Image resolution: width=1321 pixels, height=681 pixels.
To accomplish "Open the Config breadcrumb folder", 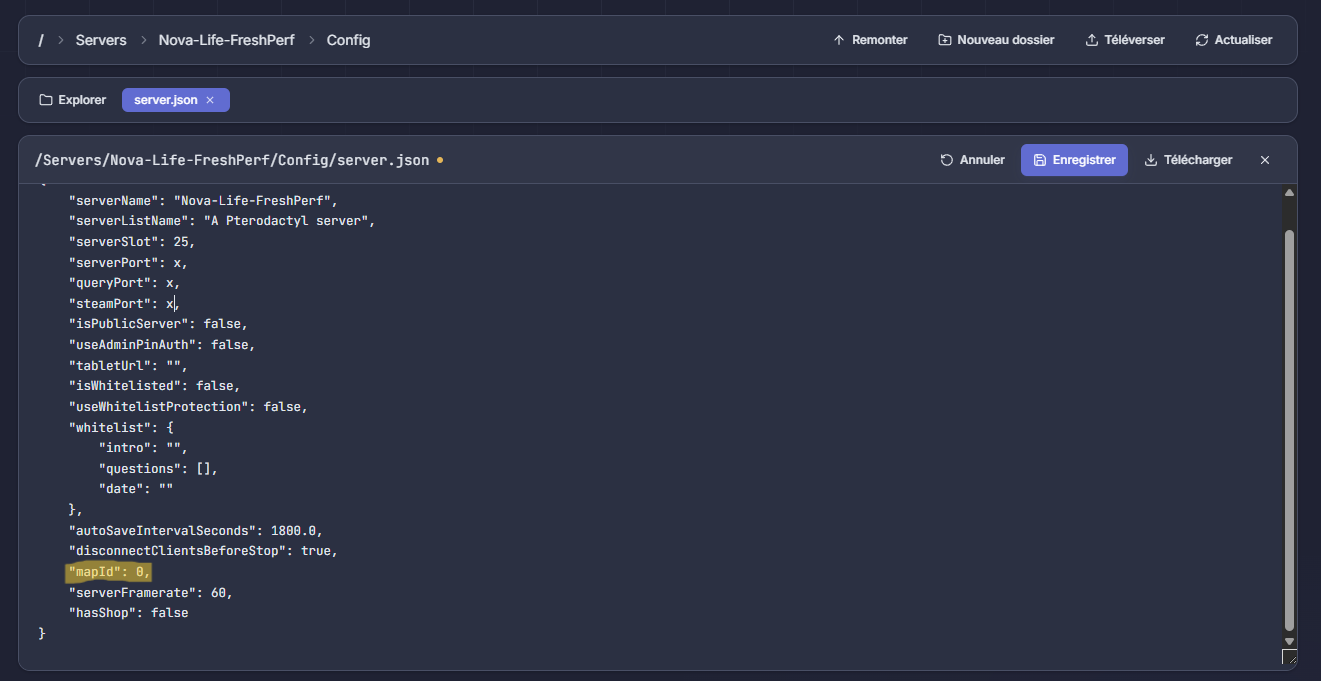I will pos(349,40).
